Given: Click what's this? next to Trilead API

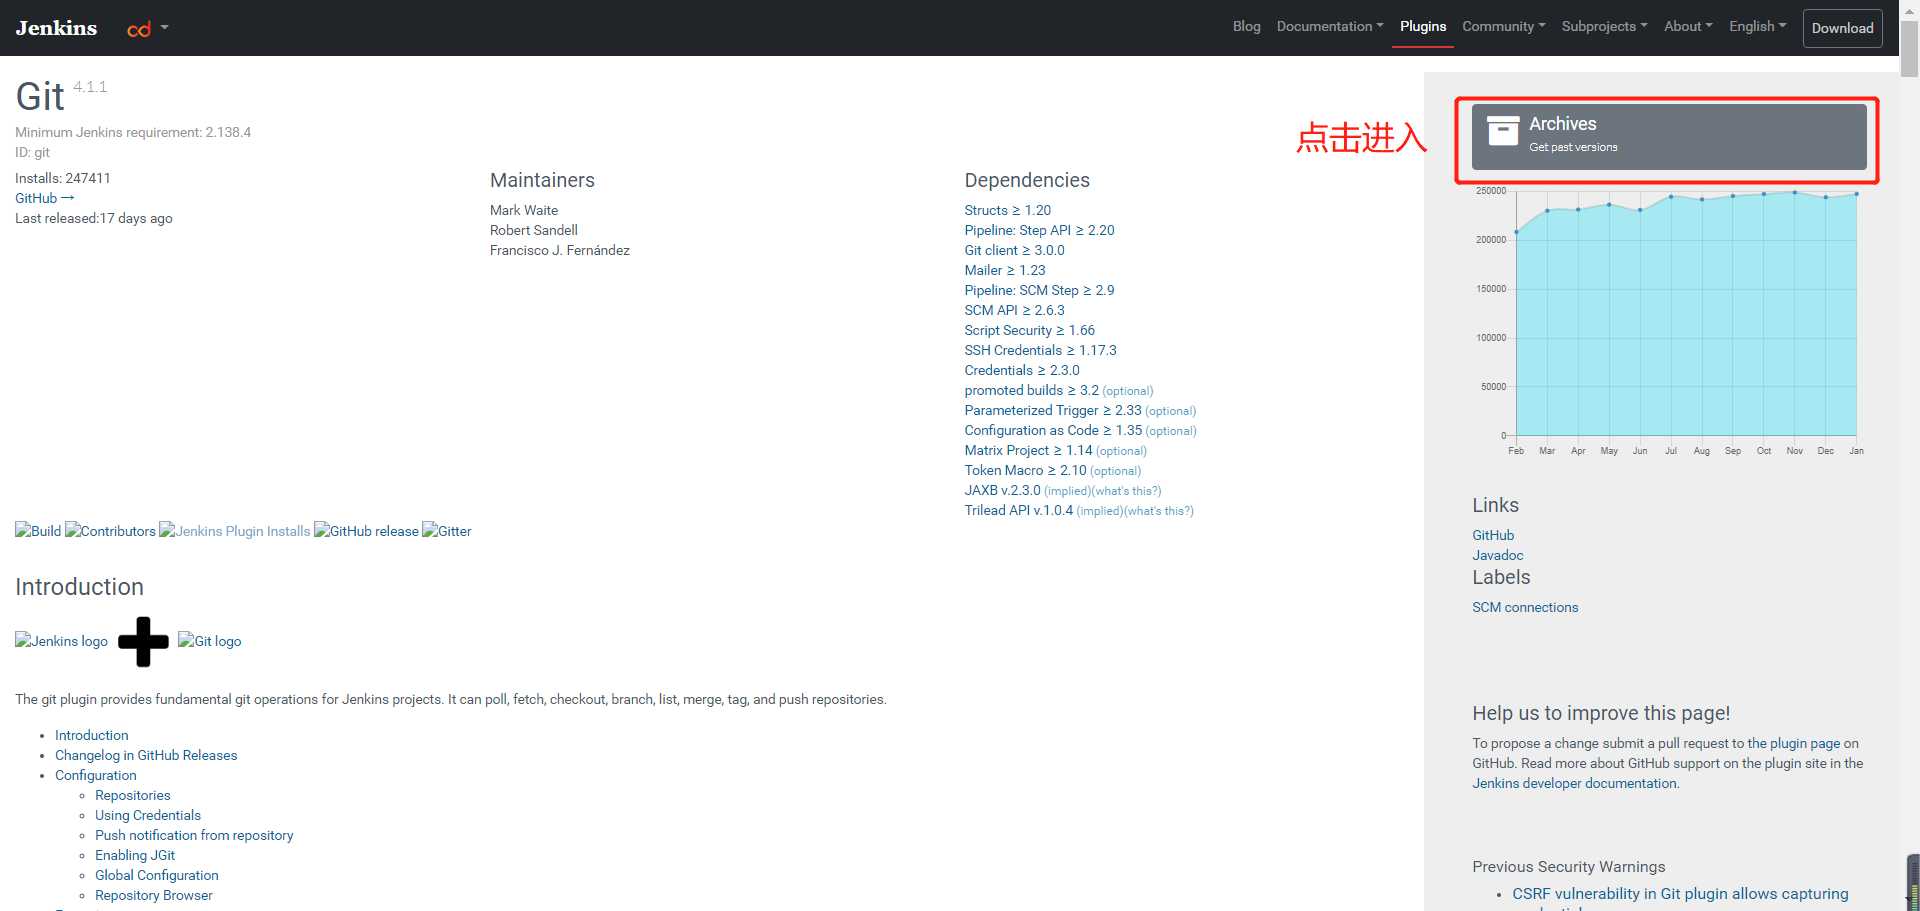Looking at the screenshot, I should point(1158,511).
